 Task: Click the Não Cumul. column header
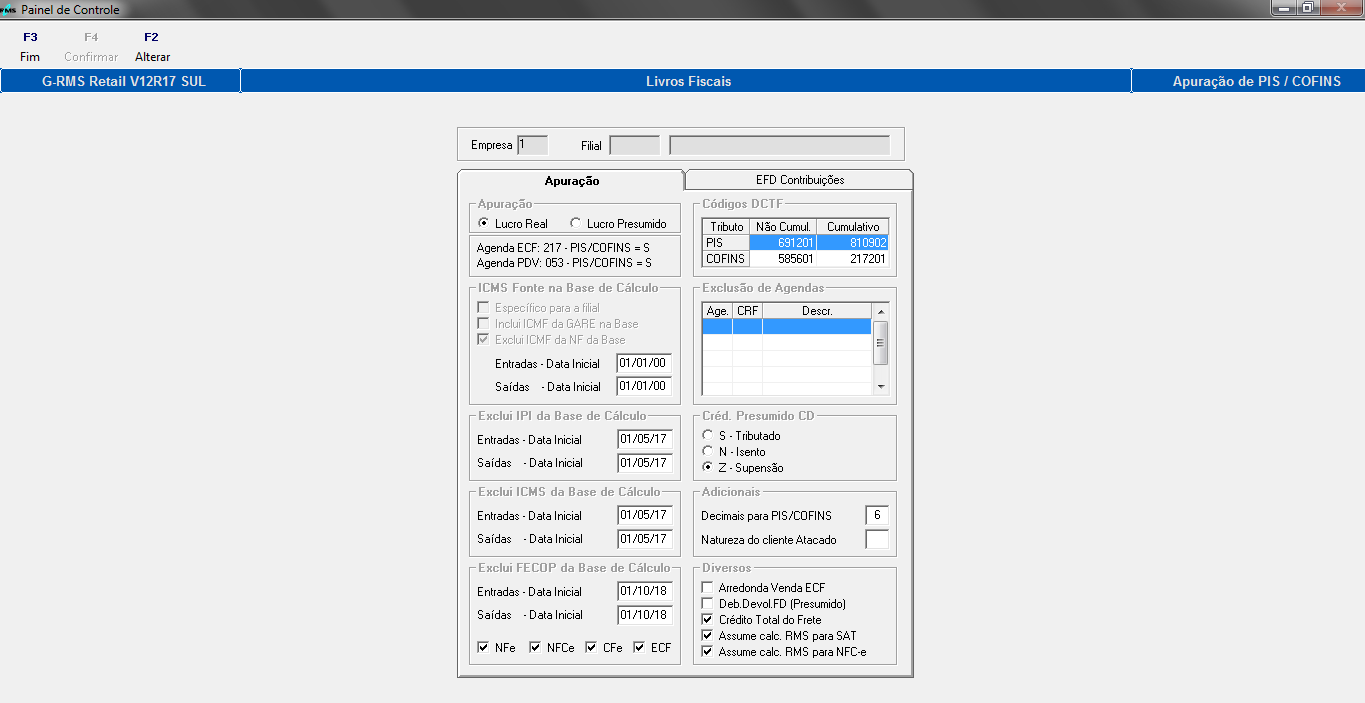coord(784,227)
